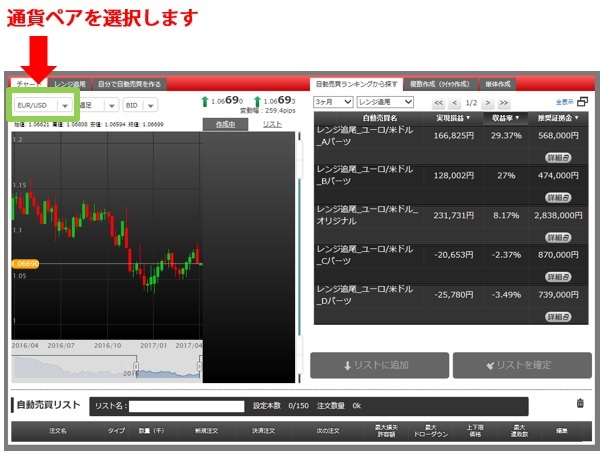Switch to the 複数作成 tab
Screen dimensions: 605x457
(x=443, y=85)
